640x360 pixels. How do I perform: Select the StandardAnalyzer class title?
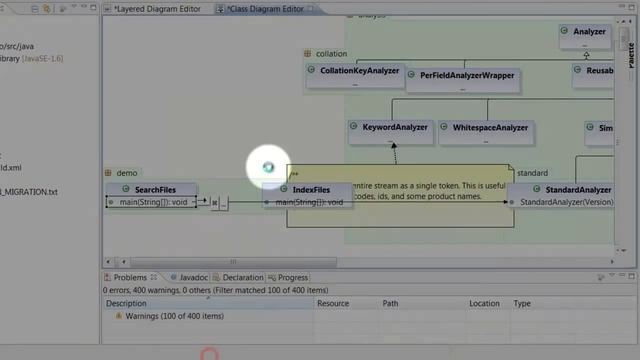pyautogui.click(x=578, y=190)
